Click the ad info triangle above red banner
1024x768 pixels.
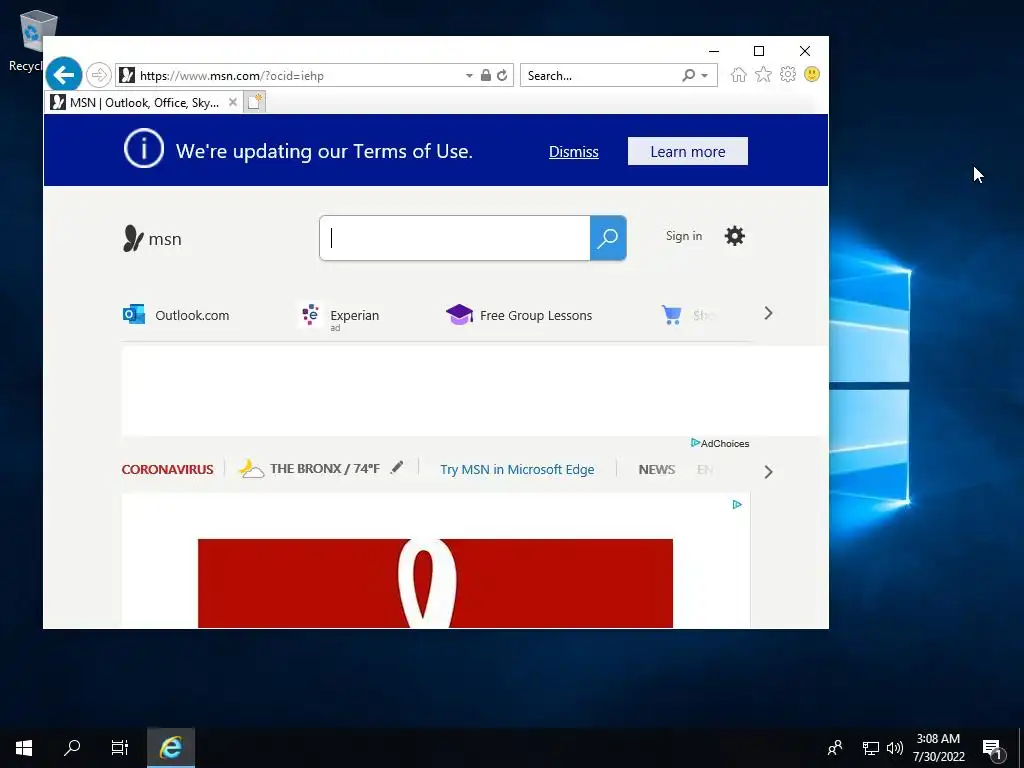pyautogui.click(x=737, y=504)
